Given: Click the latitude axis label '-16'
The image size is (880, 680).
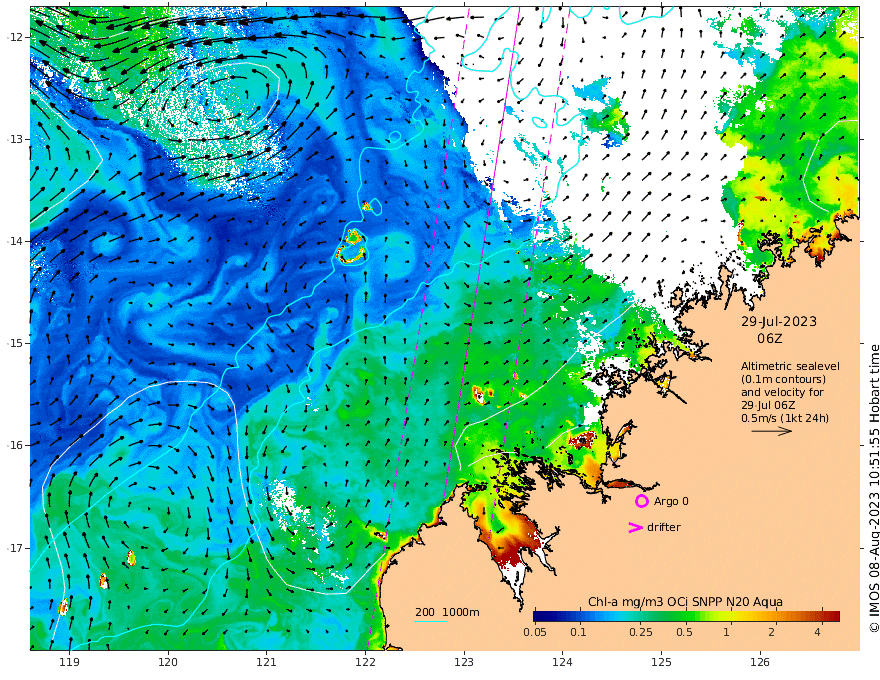Looking at the screenshot, I should pos(15,445).
